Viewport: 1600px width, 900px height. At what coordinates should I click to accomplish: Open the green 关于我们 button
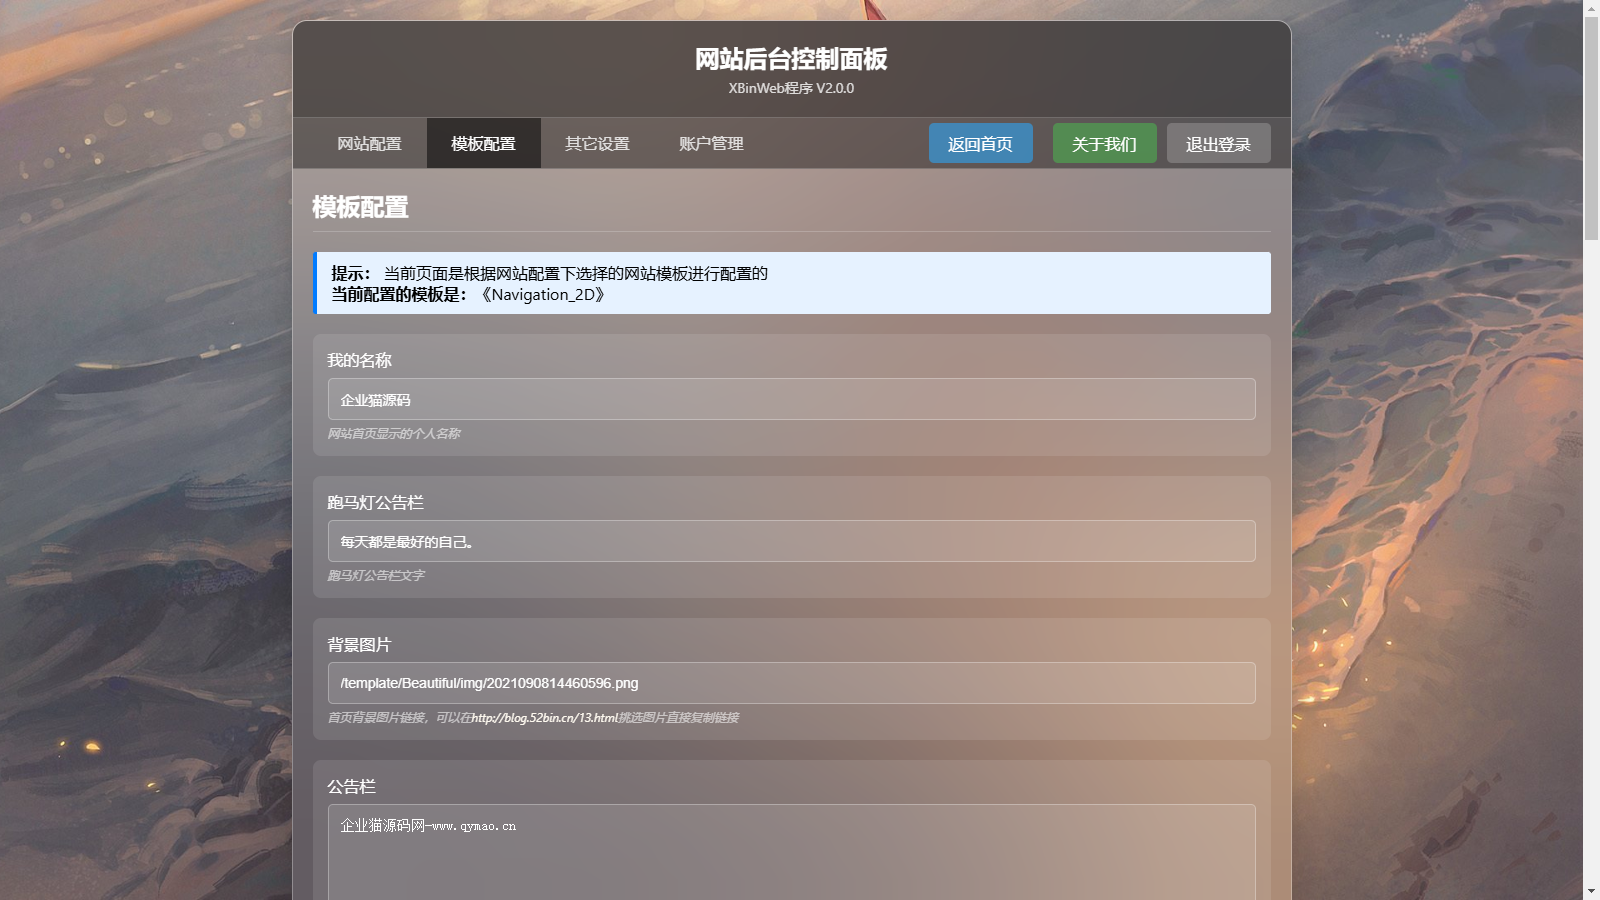(x=1104, y=143)
